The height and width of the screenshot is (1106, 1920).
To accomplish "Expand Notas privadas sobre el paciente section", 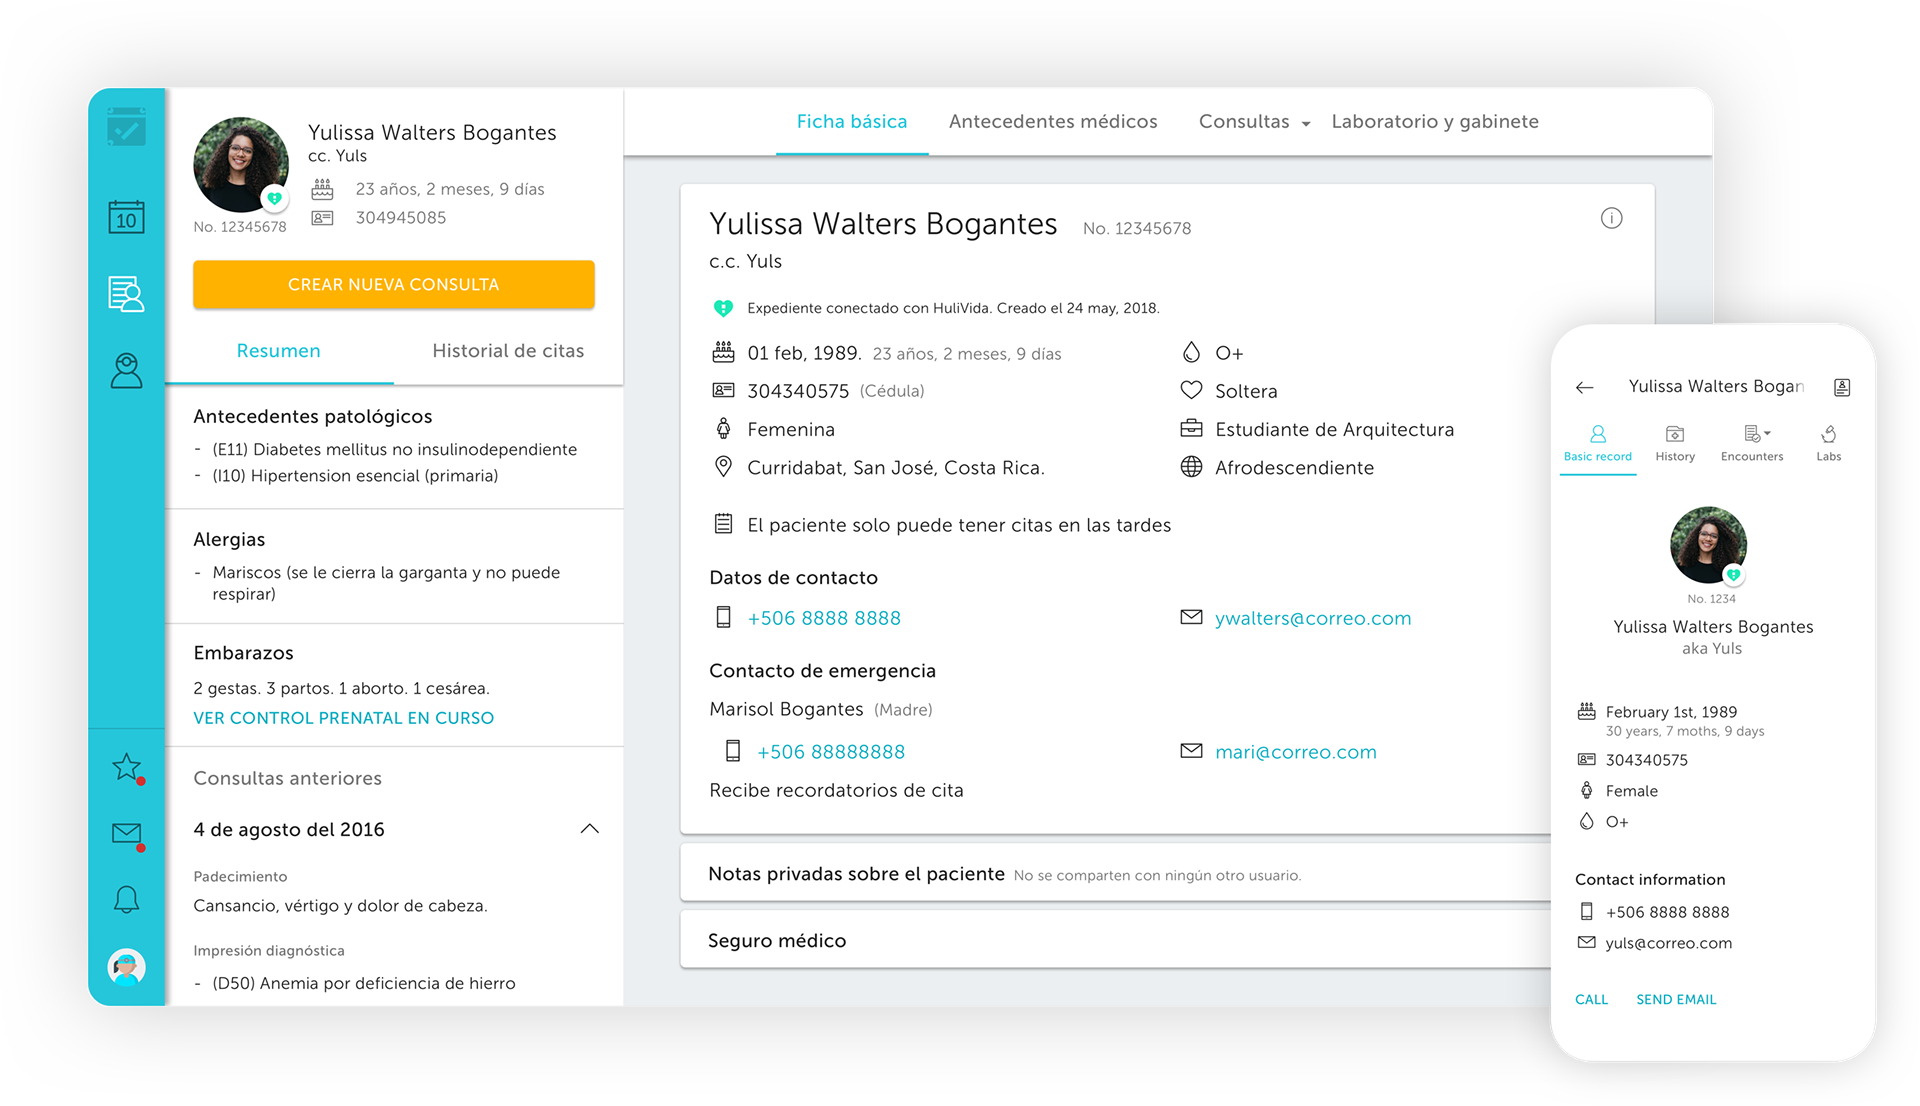I will point(1116,874).
